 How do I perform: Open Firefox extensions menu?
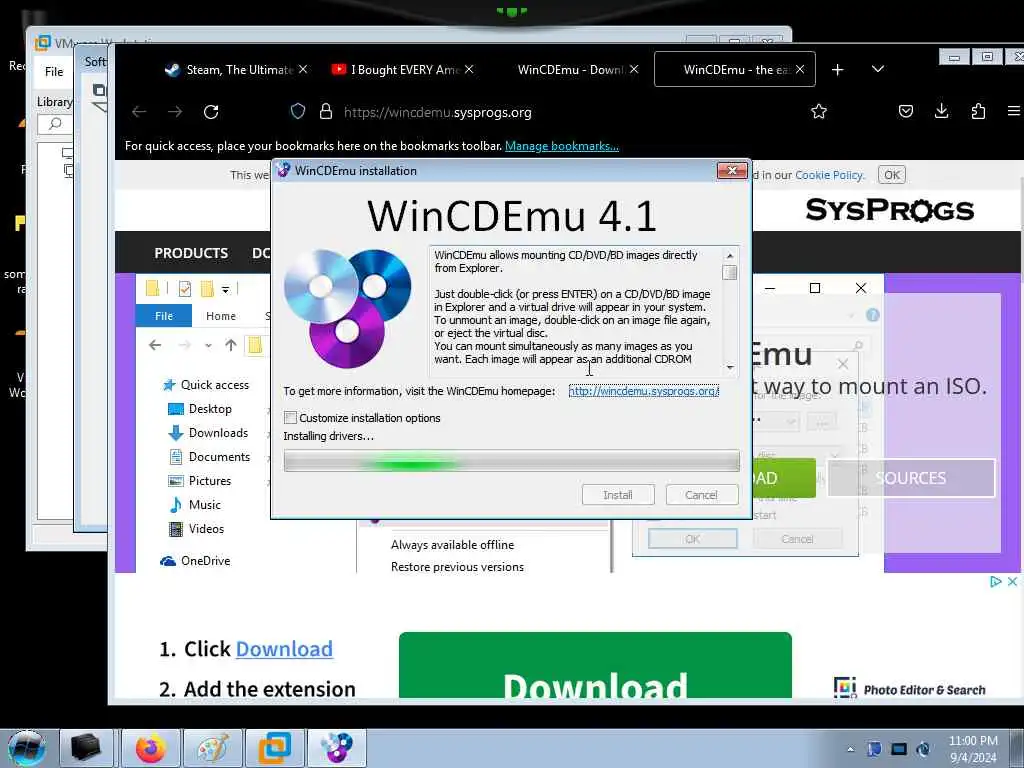pos(978,112)
